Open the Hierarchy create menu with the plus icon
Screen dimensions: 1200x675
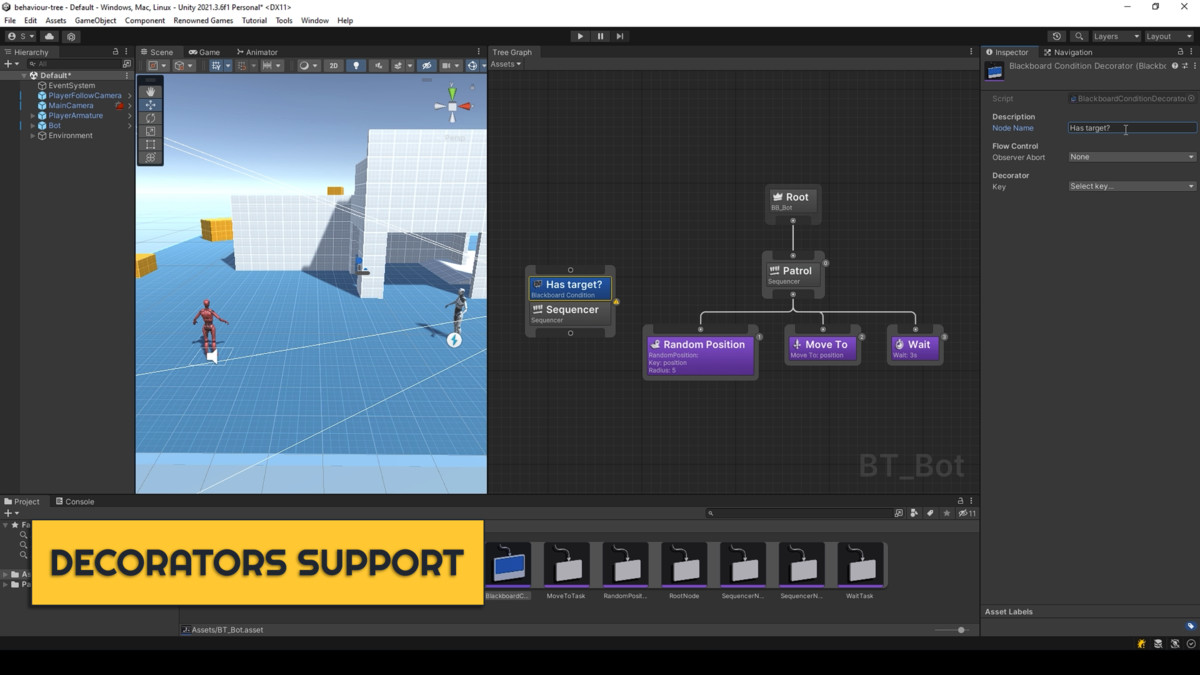[x=8, y=63]
